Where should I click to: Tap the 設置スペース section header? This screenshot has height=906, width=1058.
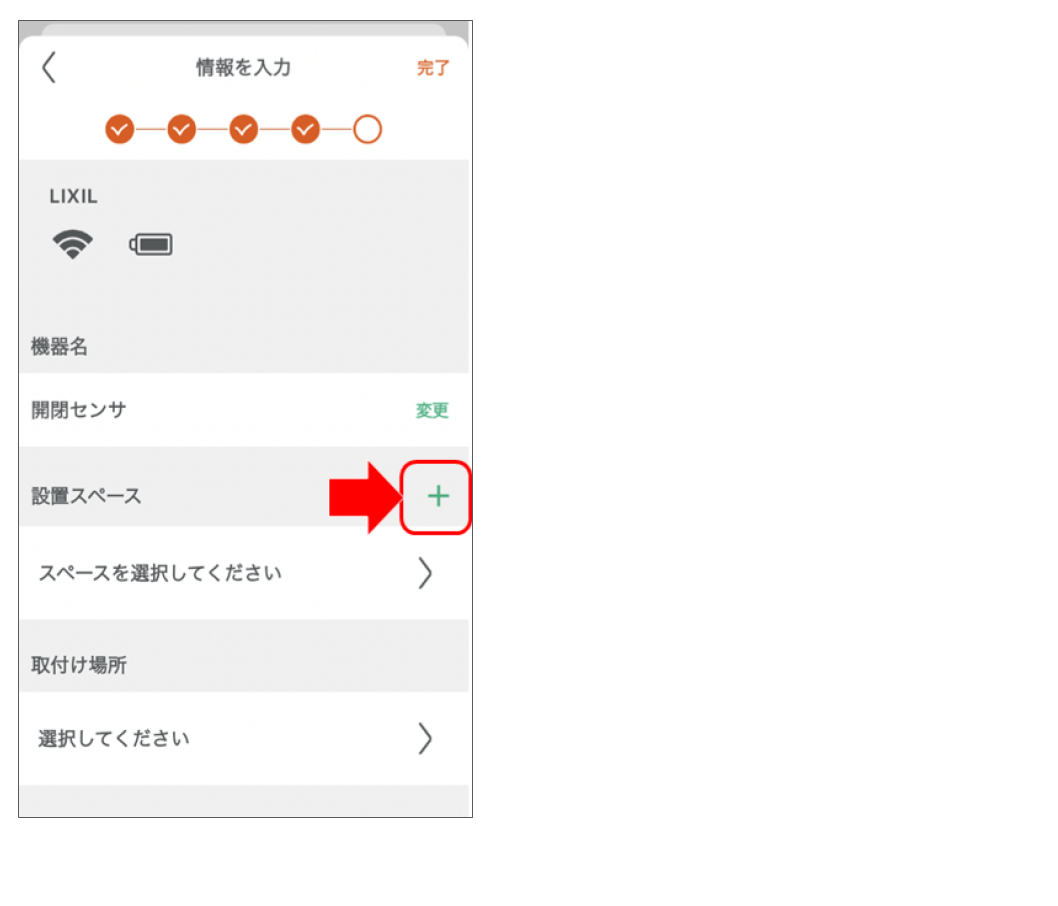point(86,497)
